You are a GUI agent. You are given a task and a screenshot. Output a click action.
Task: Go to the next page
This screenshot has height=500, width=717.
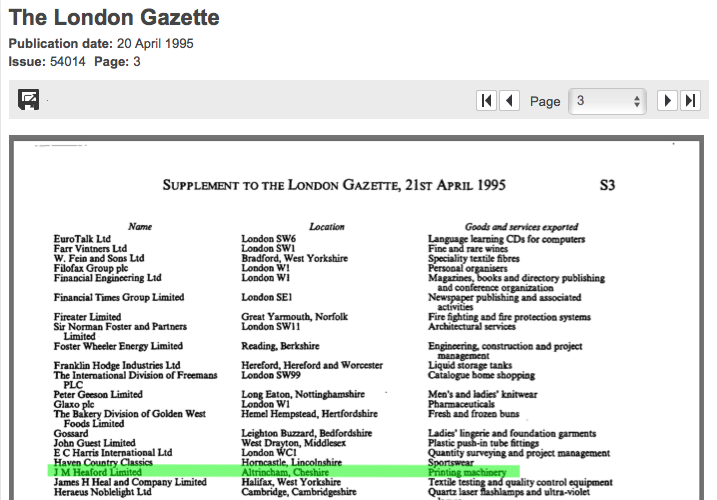667,100
